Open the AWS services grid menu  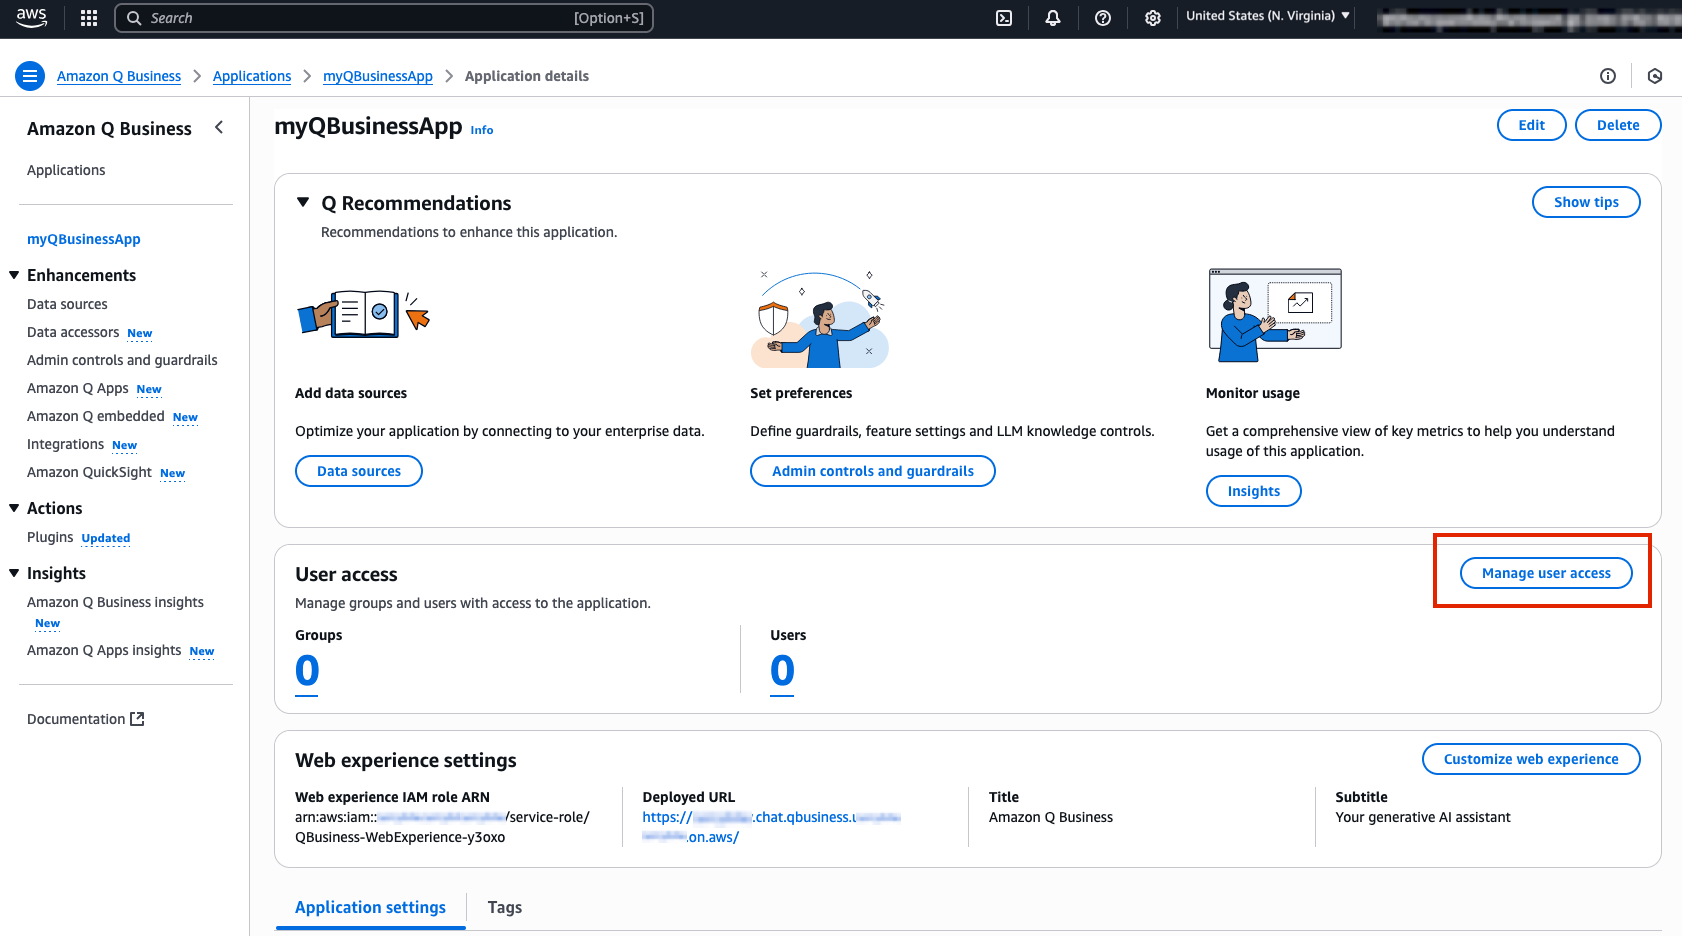click(x=89, y=18)
